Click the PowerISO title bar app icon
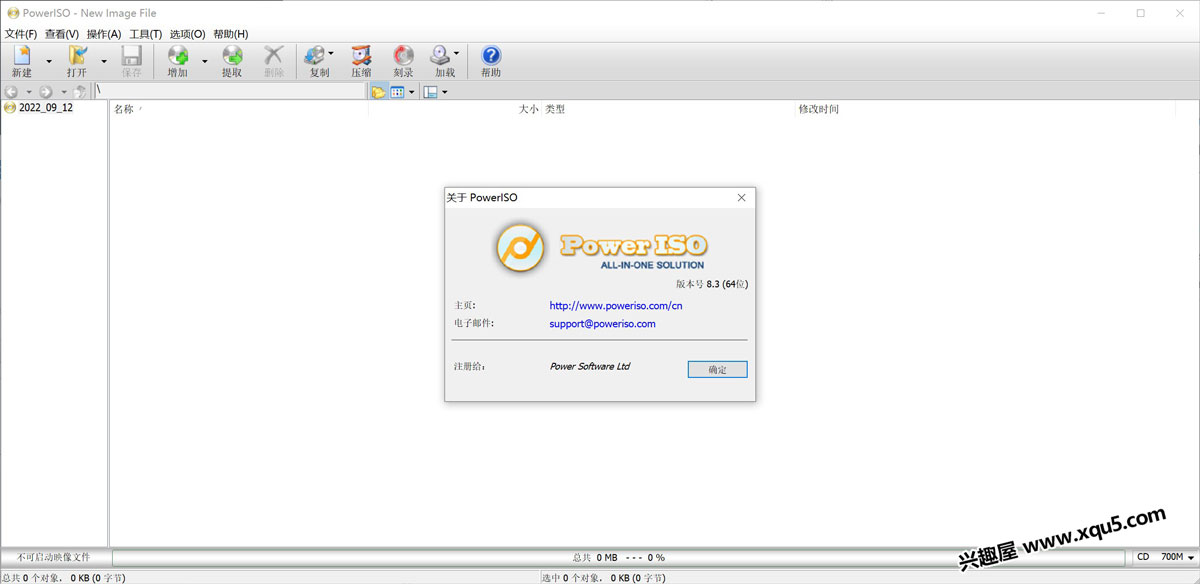Screen dimensions: 1200x584 (x=12, y=13)
